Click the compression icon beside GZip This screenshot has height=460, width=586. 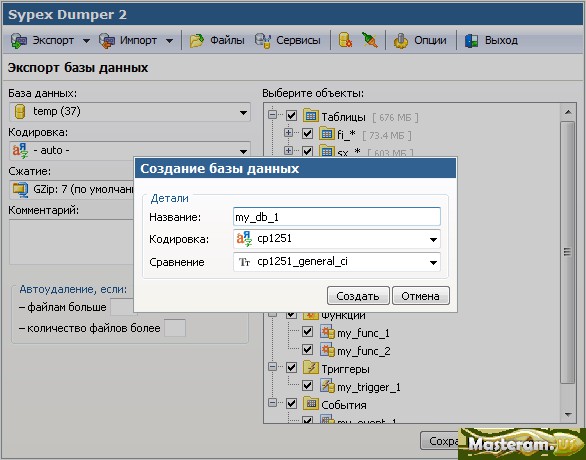20,189
